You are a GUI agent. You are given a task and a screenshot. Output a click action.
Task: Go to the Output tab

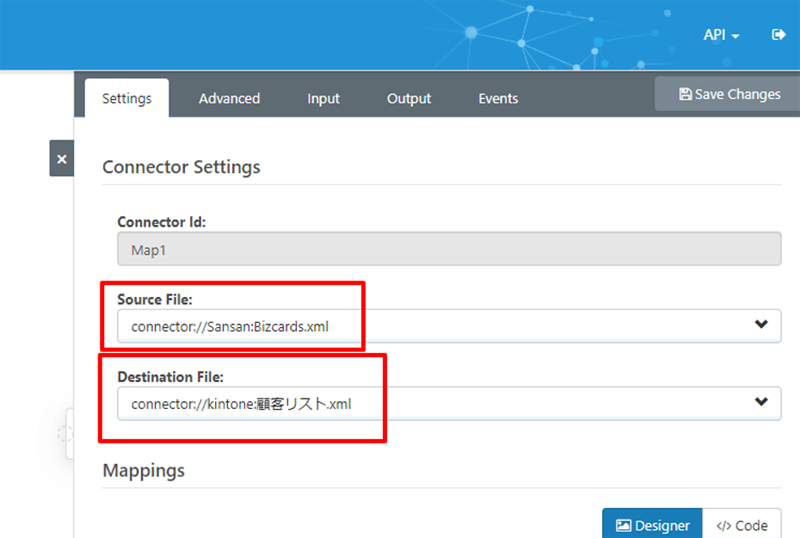[409, 99]
